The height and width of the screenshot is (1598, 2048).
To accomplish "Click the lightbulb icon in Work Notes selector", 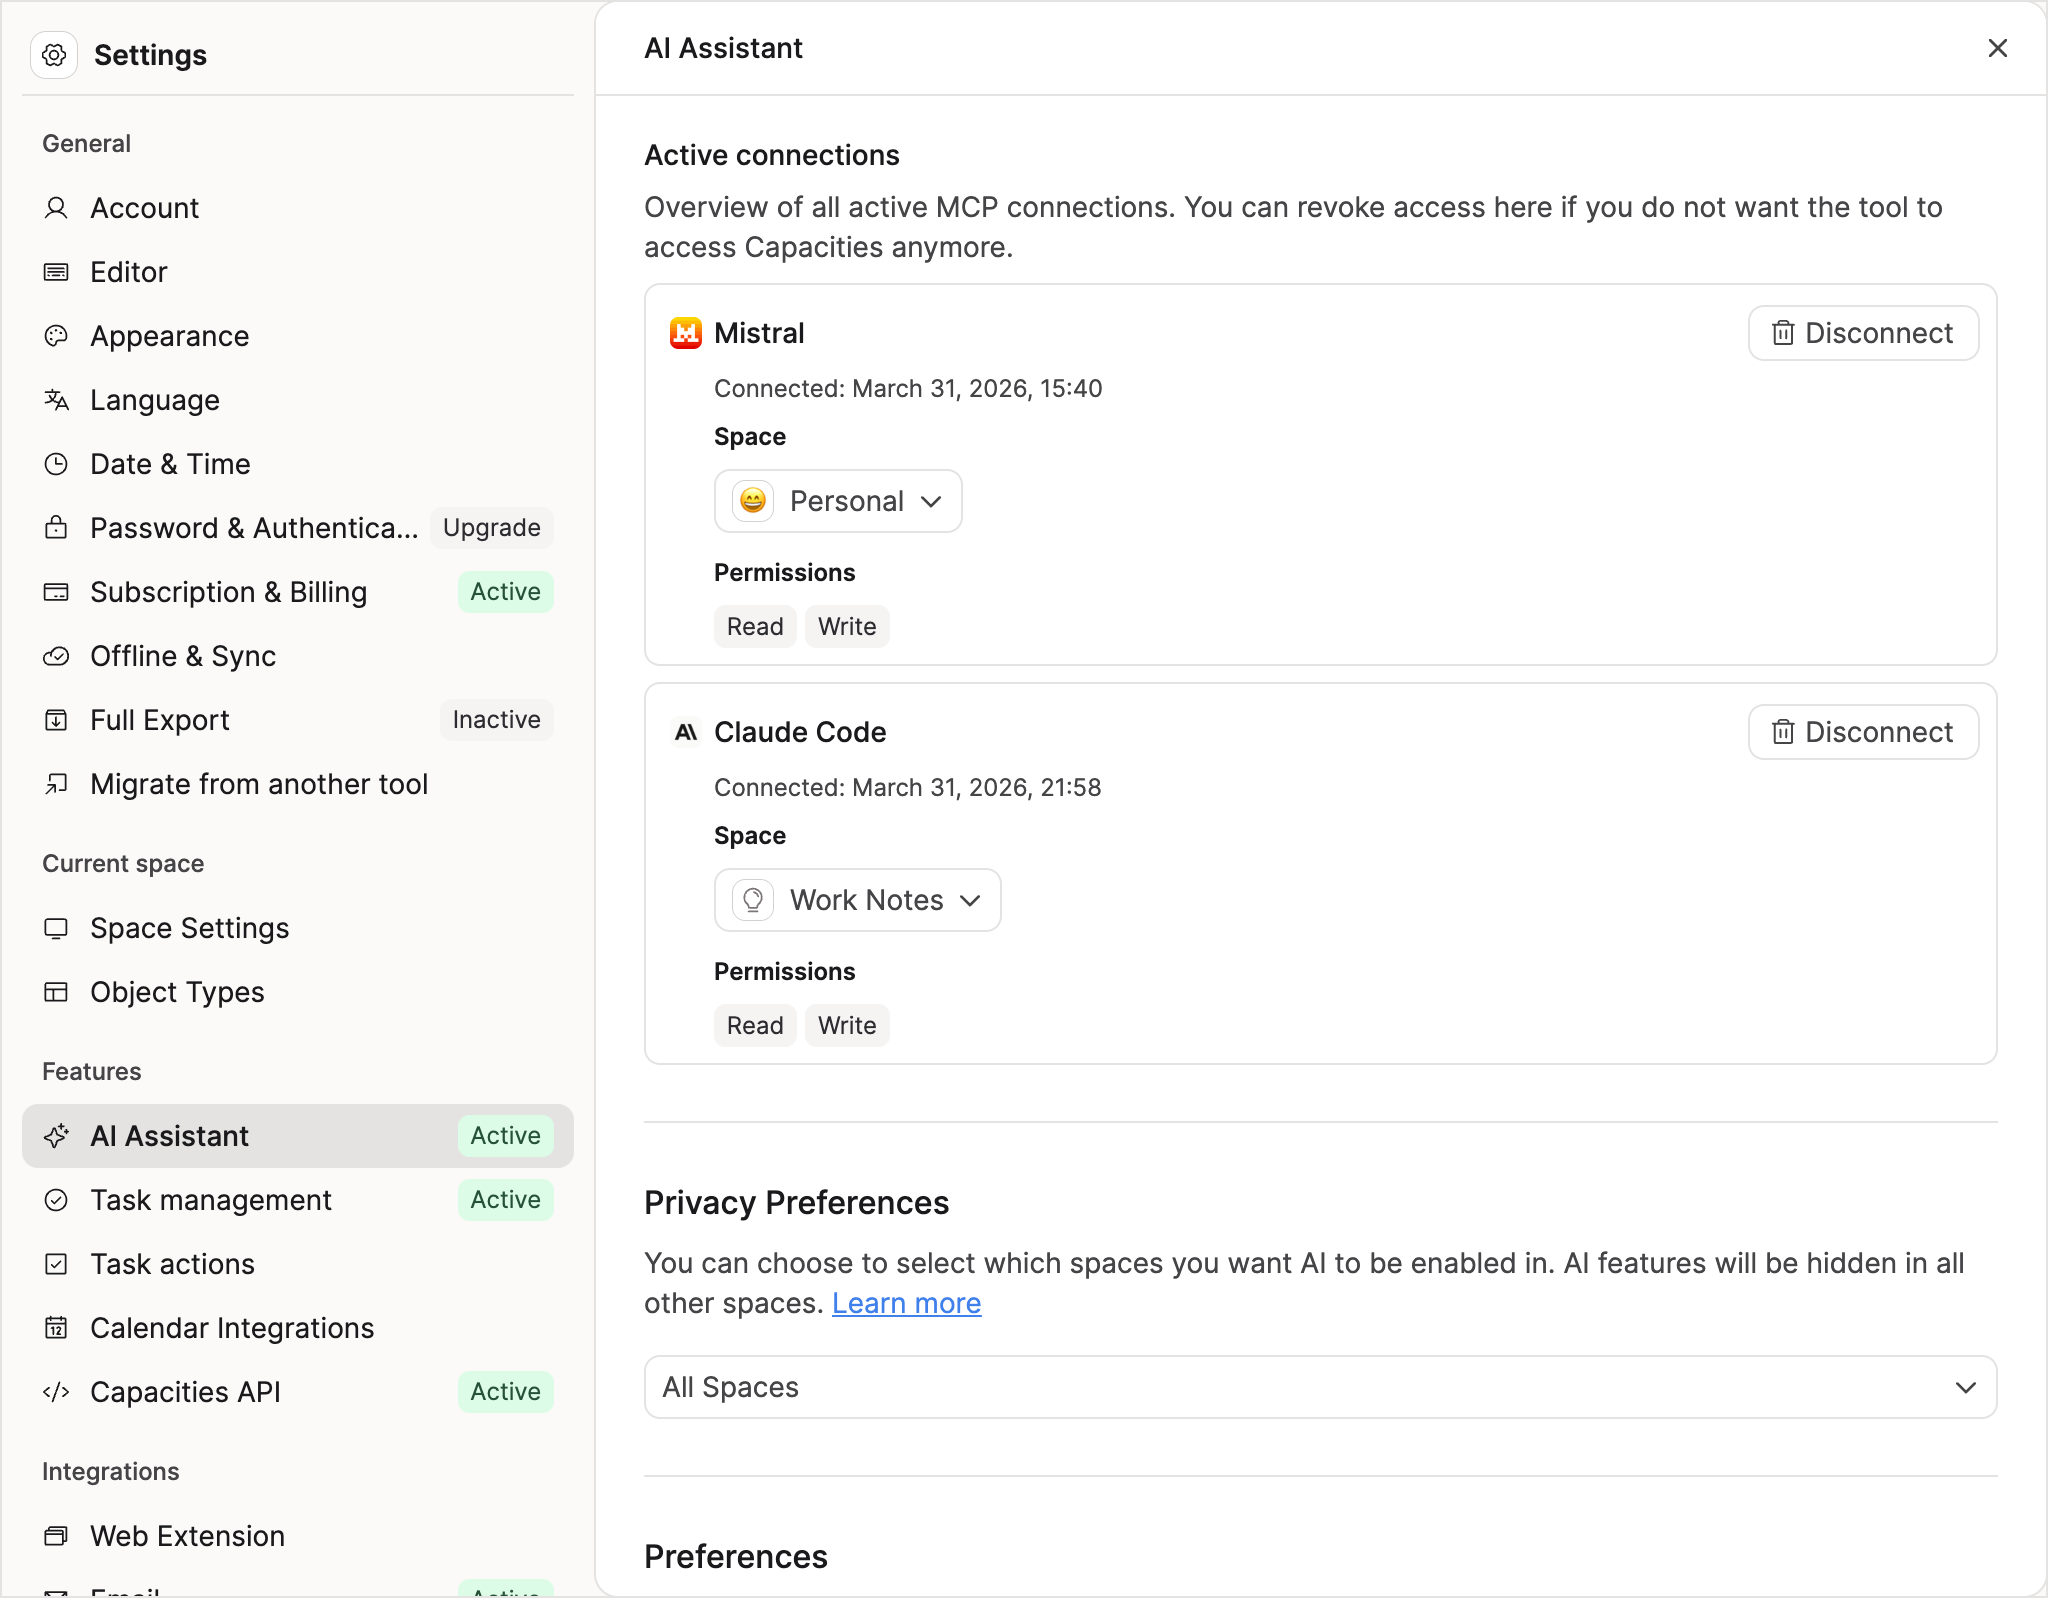I will [753, 900].
